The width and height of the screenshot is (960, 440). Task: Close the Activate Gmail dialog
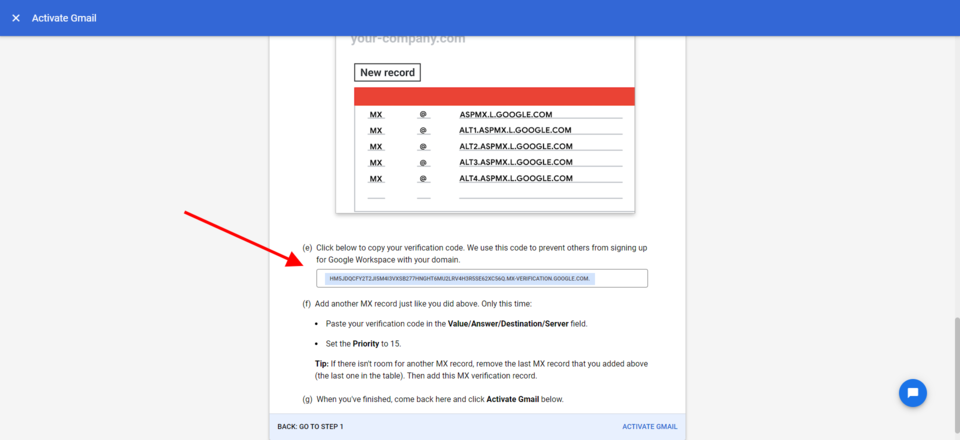(16, 18)
